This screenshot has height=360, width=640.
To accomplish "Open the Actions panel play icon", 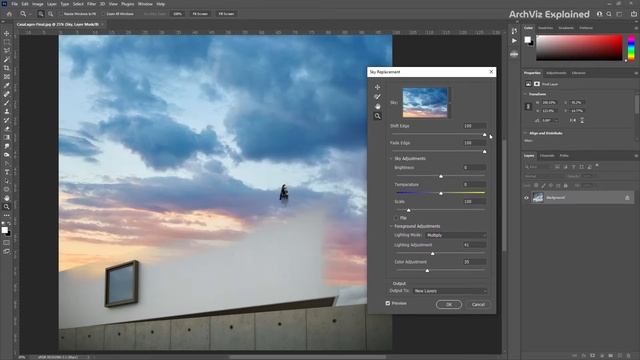I will click(514, 41).
